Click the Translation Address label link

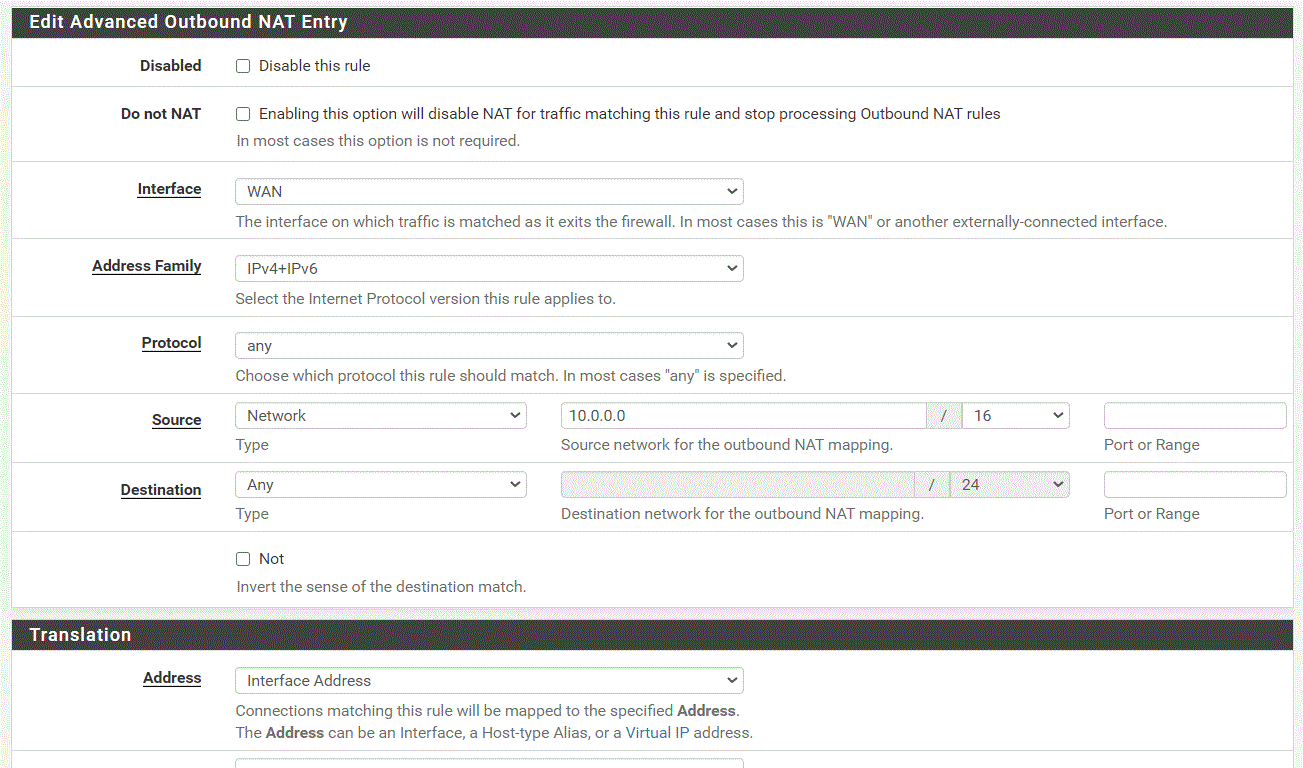coord(172,678)
